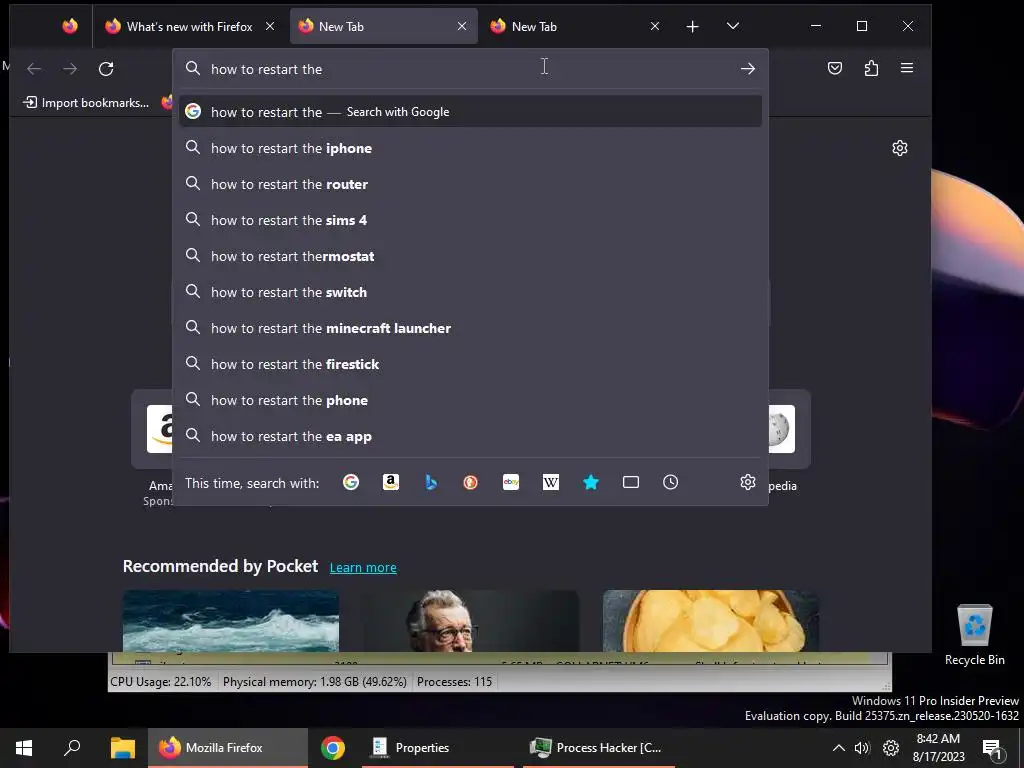This screenshot has width=1024, height=768.
Task: Click Mozilla Firefox taskbar button
Action: click(228, 748)
